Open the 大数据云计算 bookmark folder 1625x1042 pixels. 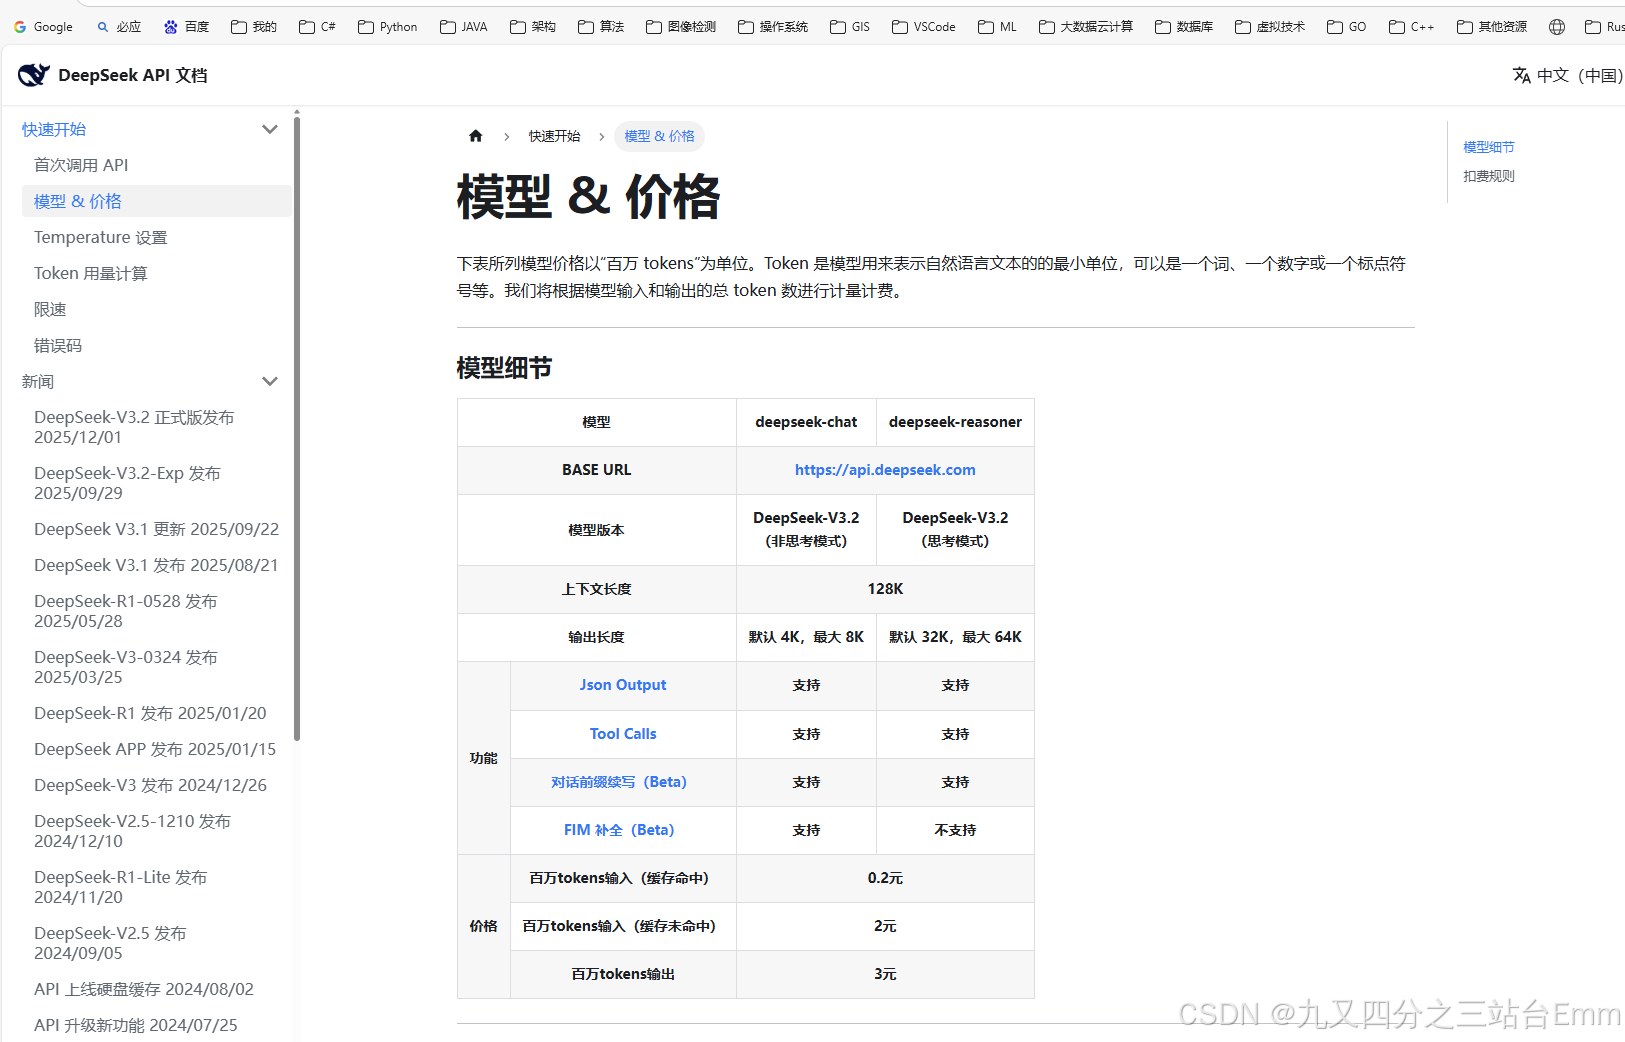[x=1086, y=27]
